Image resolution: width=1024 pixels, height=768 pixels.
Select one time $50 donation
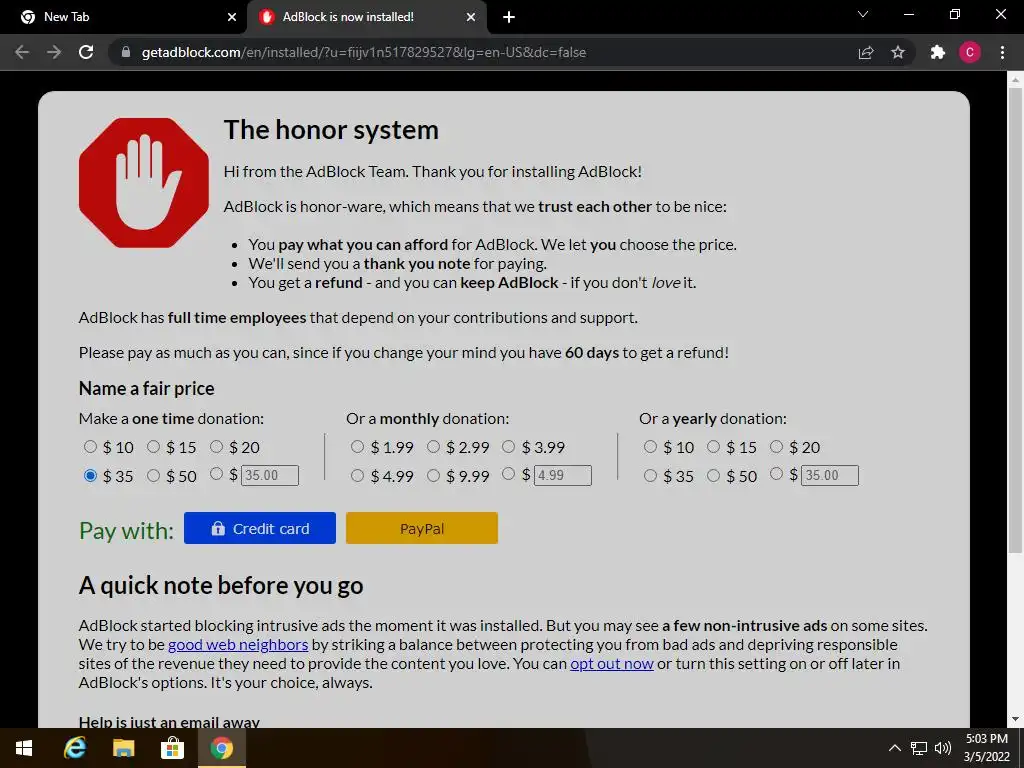[x=153, y=475]
